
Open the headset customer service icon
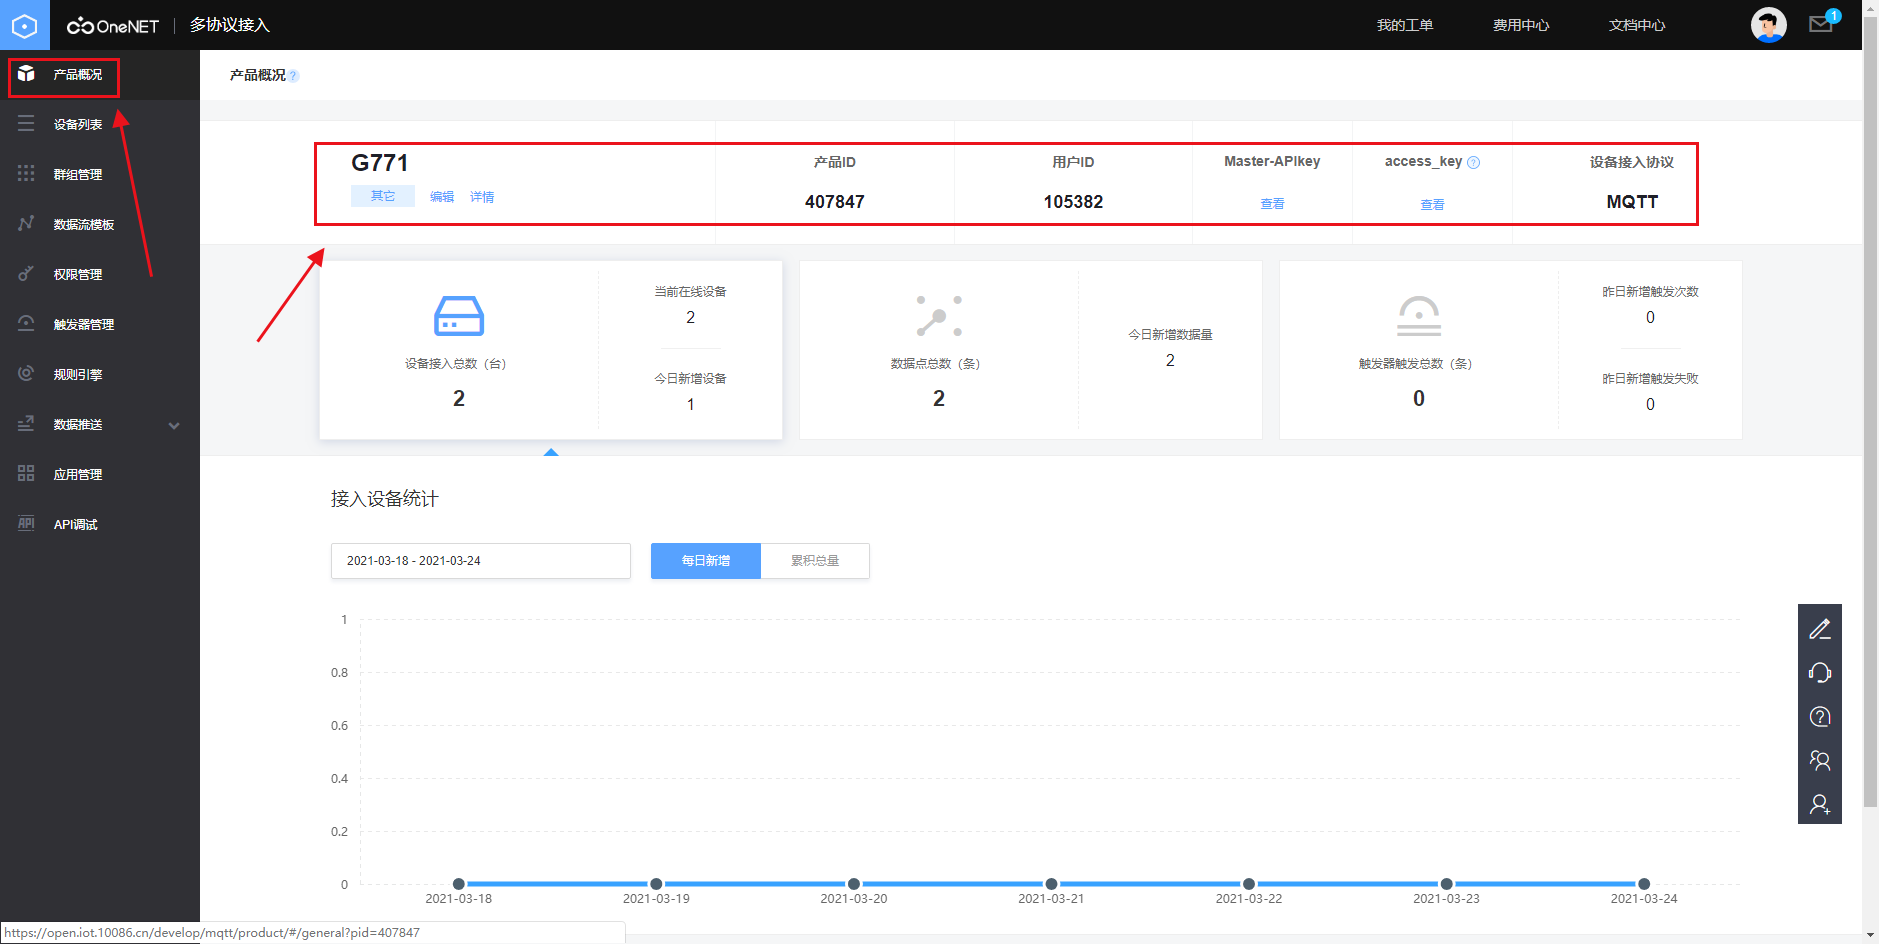pos(1819,673)
